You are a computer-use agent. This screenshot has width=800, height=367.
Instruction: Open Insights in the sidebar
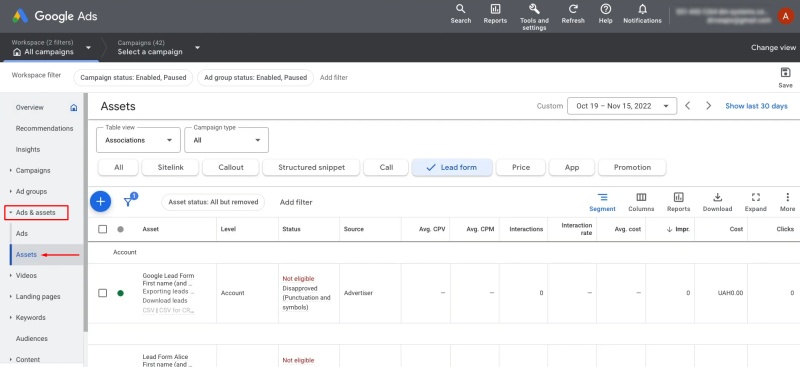pyautogui.click(x=28, y=150)
